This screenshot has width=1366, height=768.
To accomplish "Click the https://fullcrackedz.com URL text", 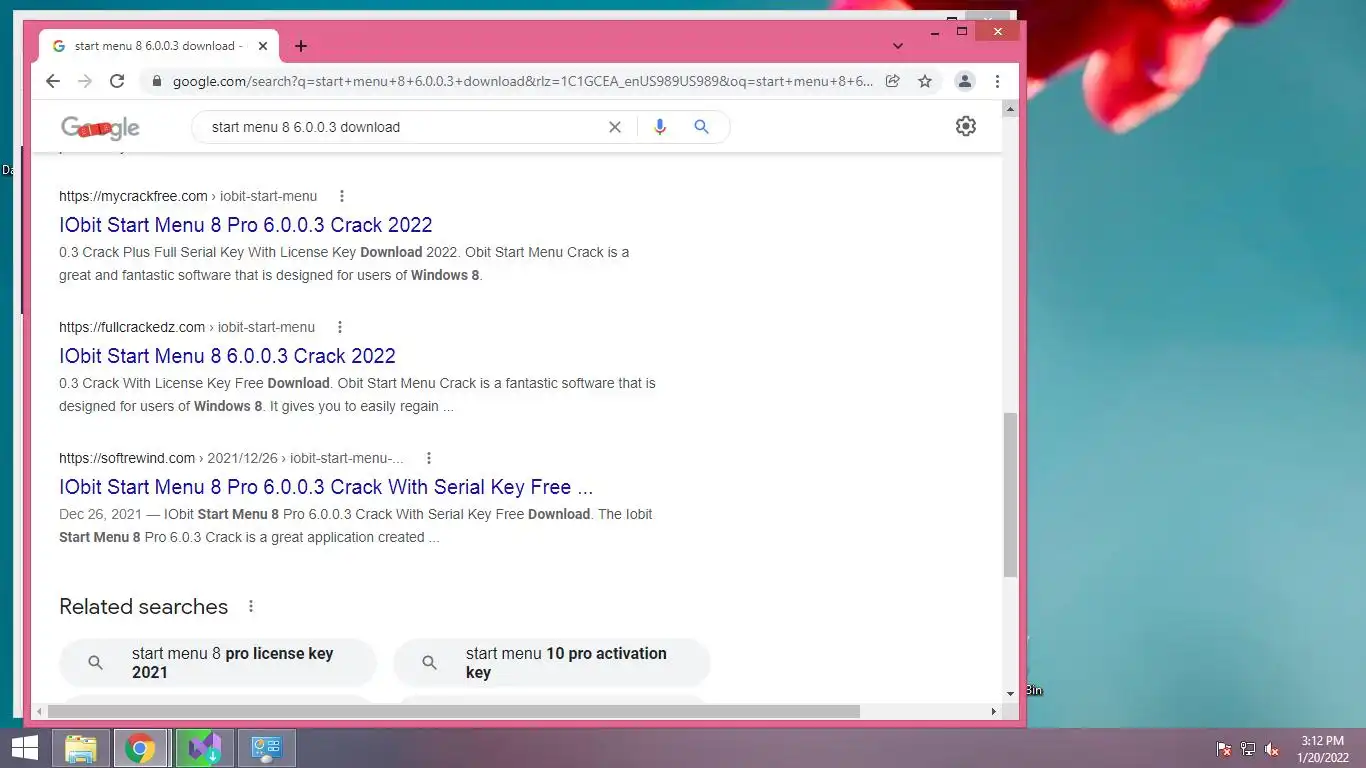I will point(132,327).
